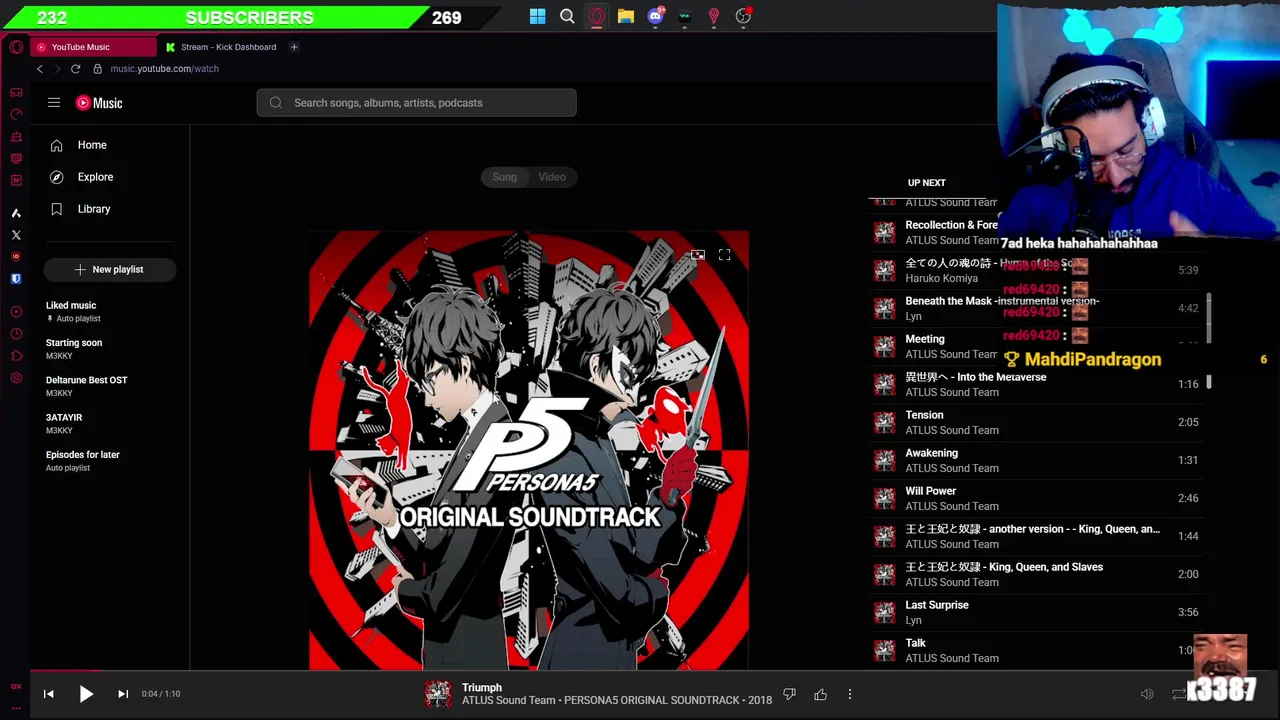Open the Liked music playlist
This screenshot has height=720, width=1280.
tap(110, 311)
